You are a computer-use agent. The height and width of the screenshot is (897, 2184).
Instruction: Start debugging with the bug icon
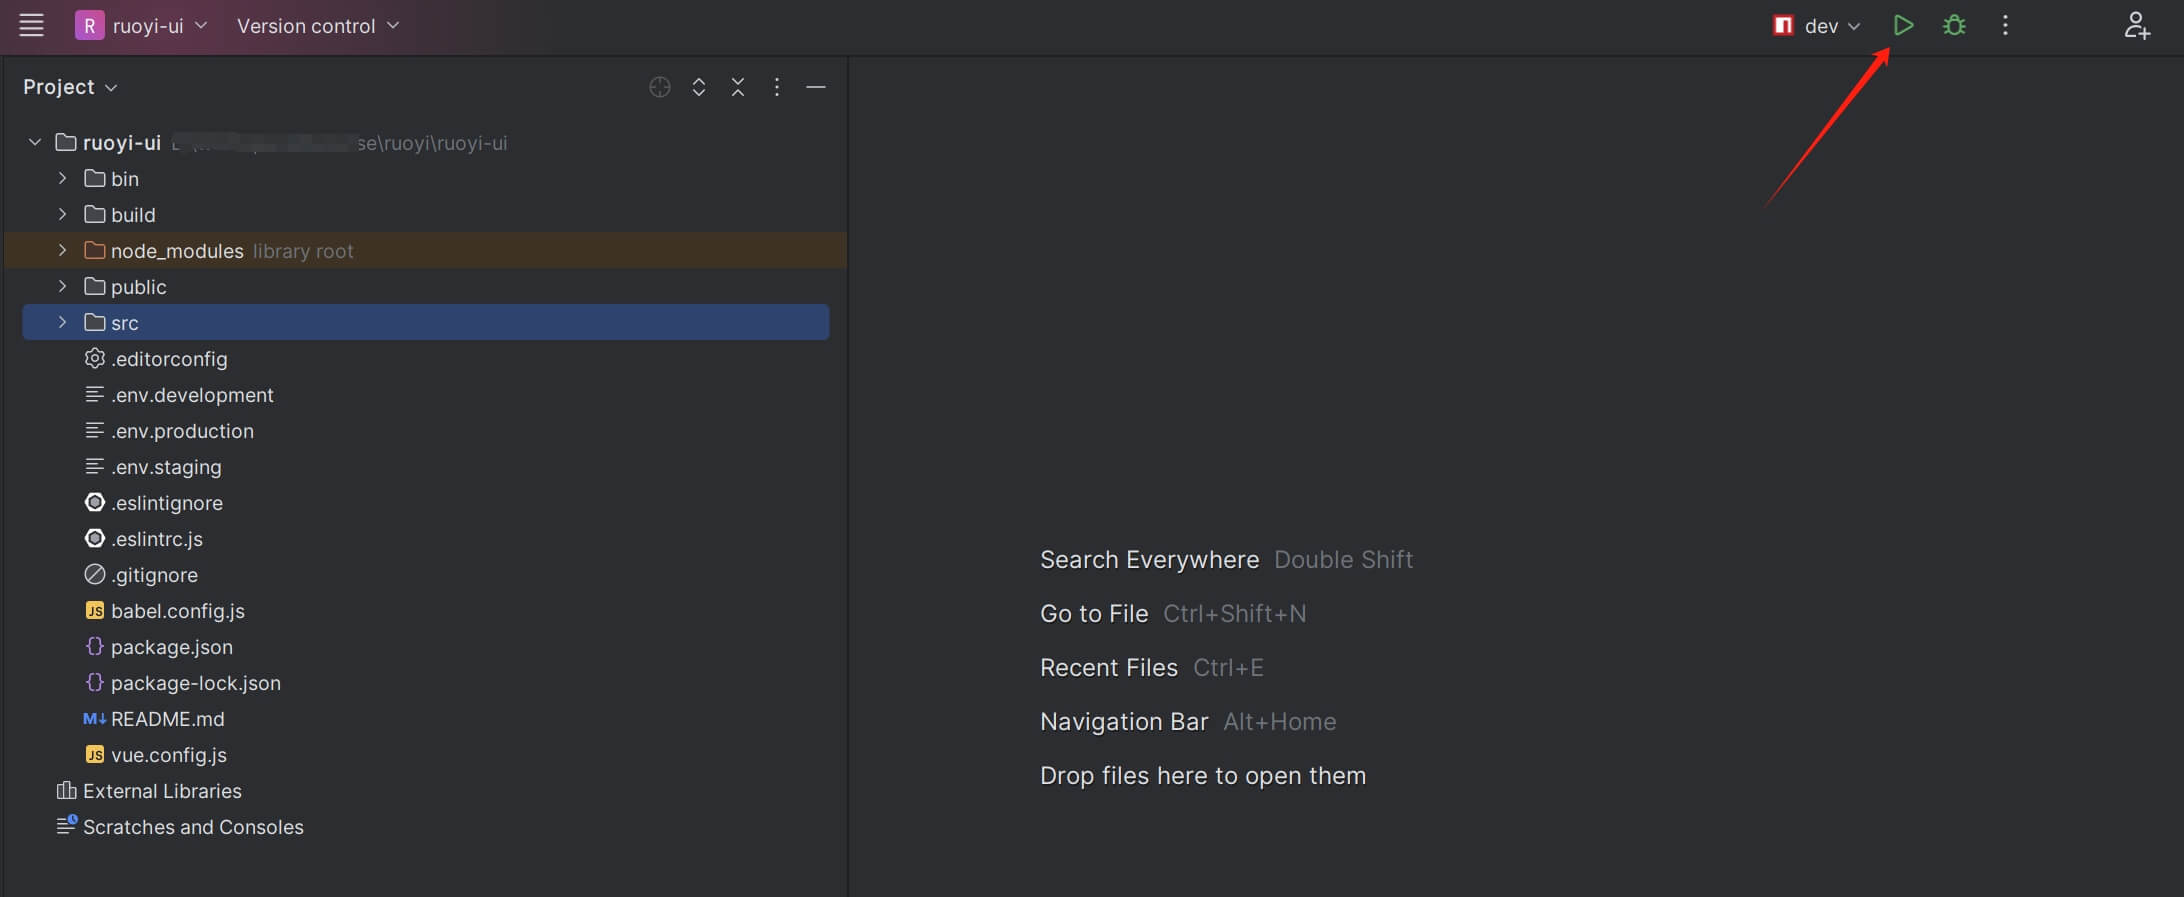(x=1954, y=26)
